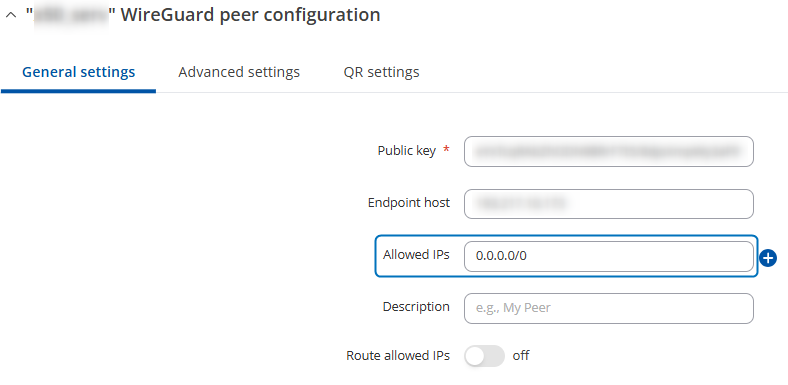Toggle the Route allowed IPs switch

coord(484,356)
